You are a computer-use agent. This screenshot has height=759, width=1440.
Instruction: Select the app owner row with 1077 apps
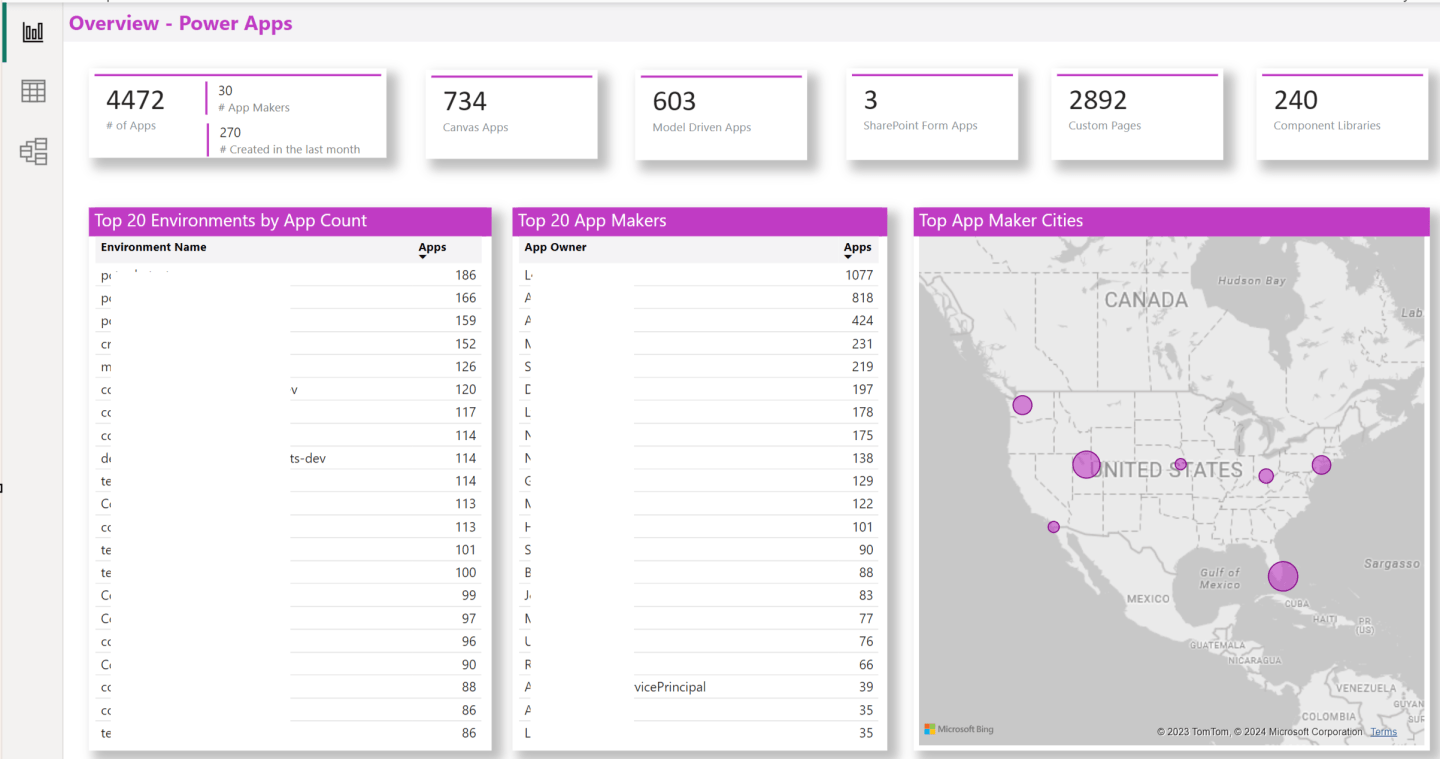(699, 275)
